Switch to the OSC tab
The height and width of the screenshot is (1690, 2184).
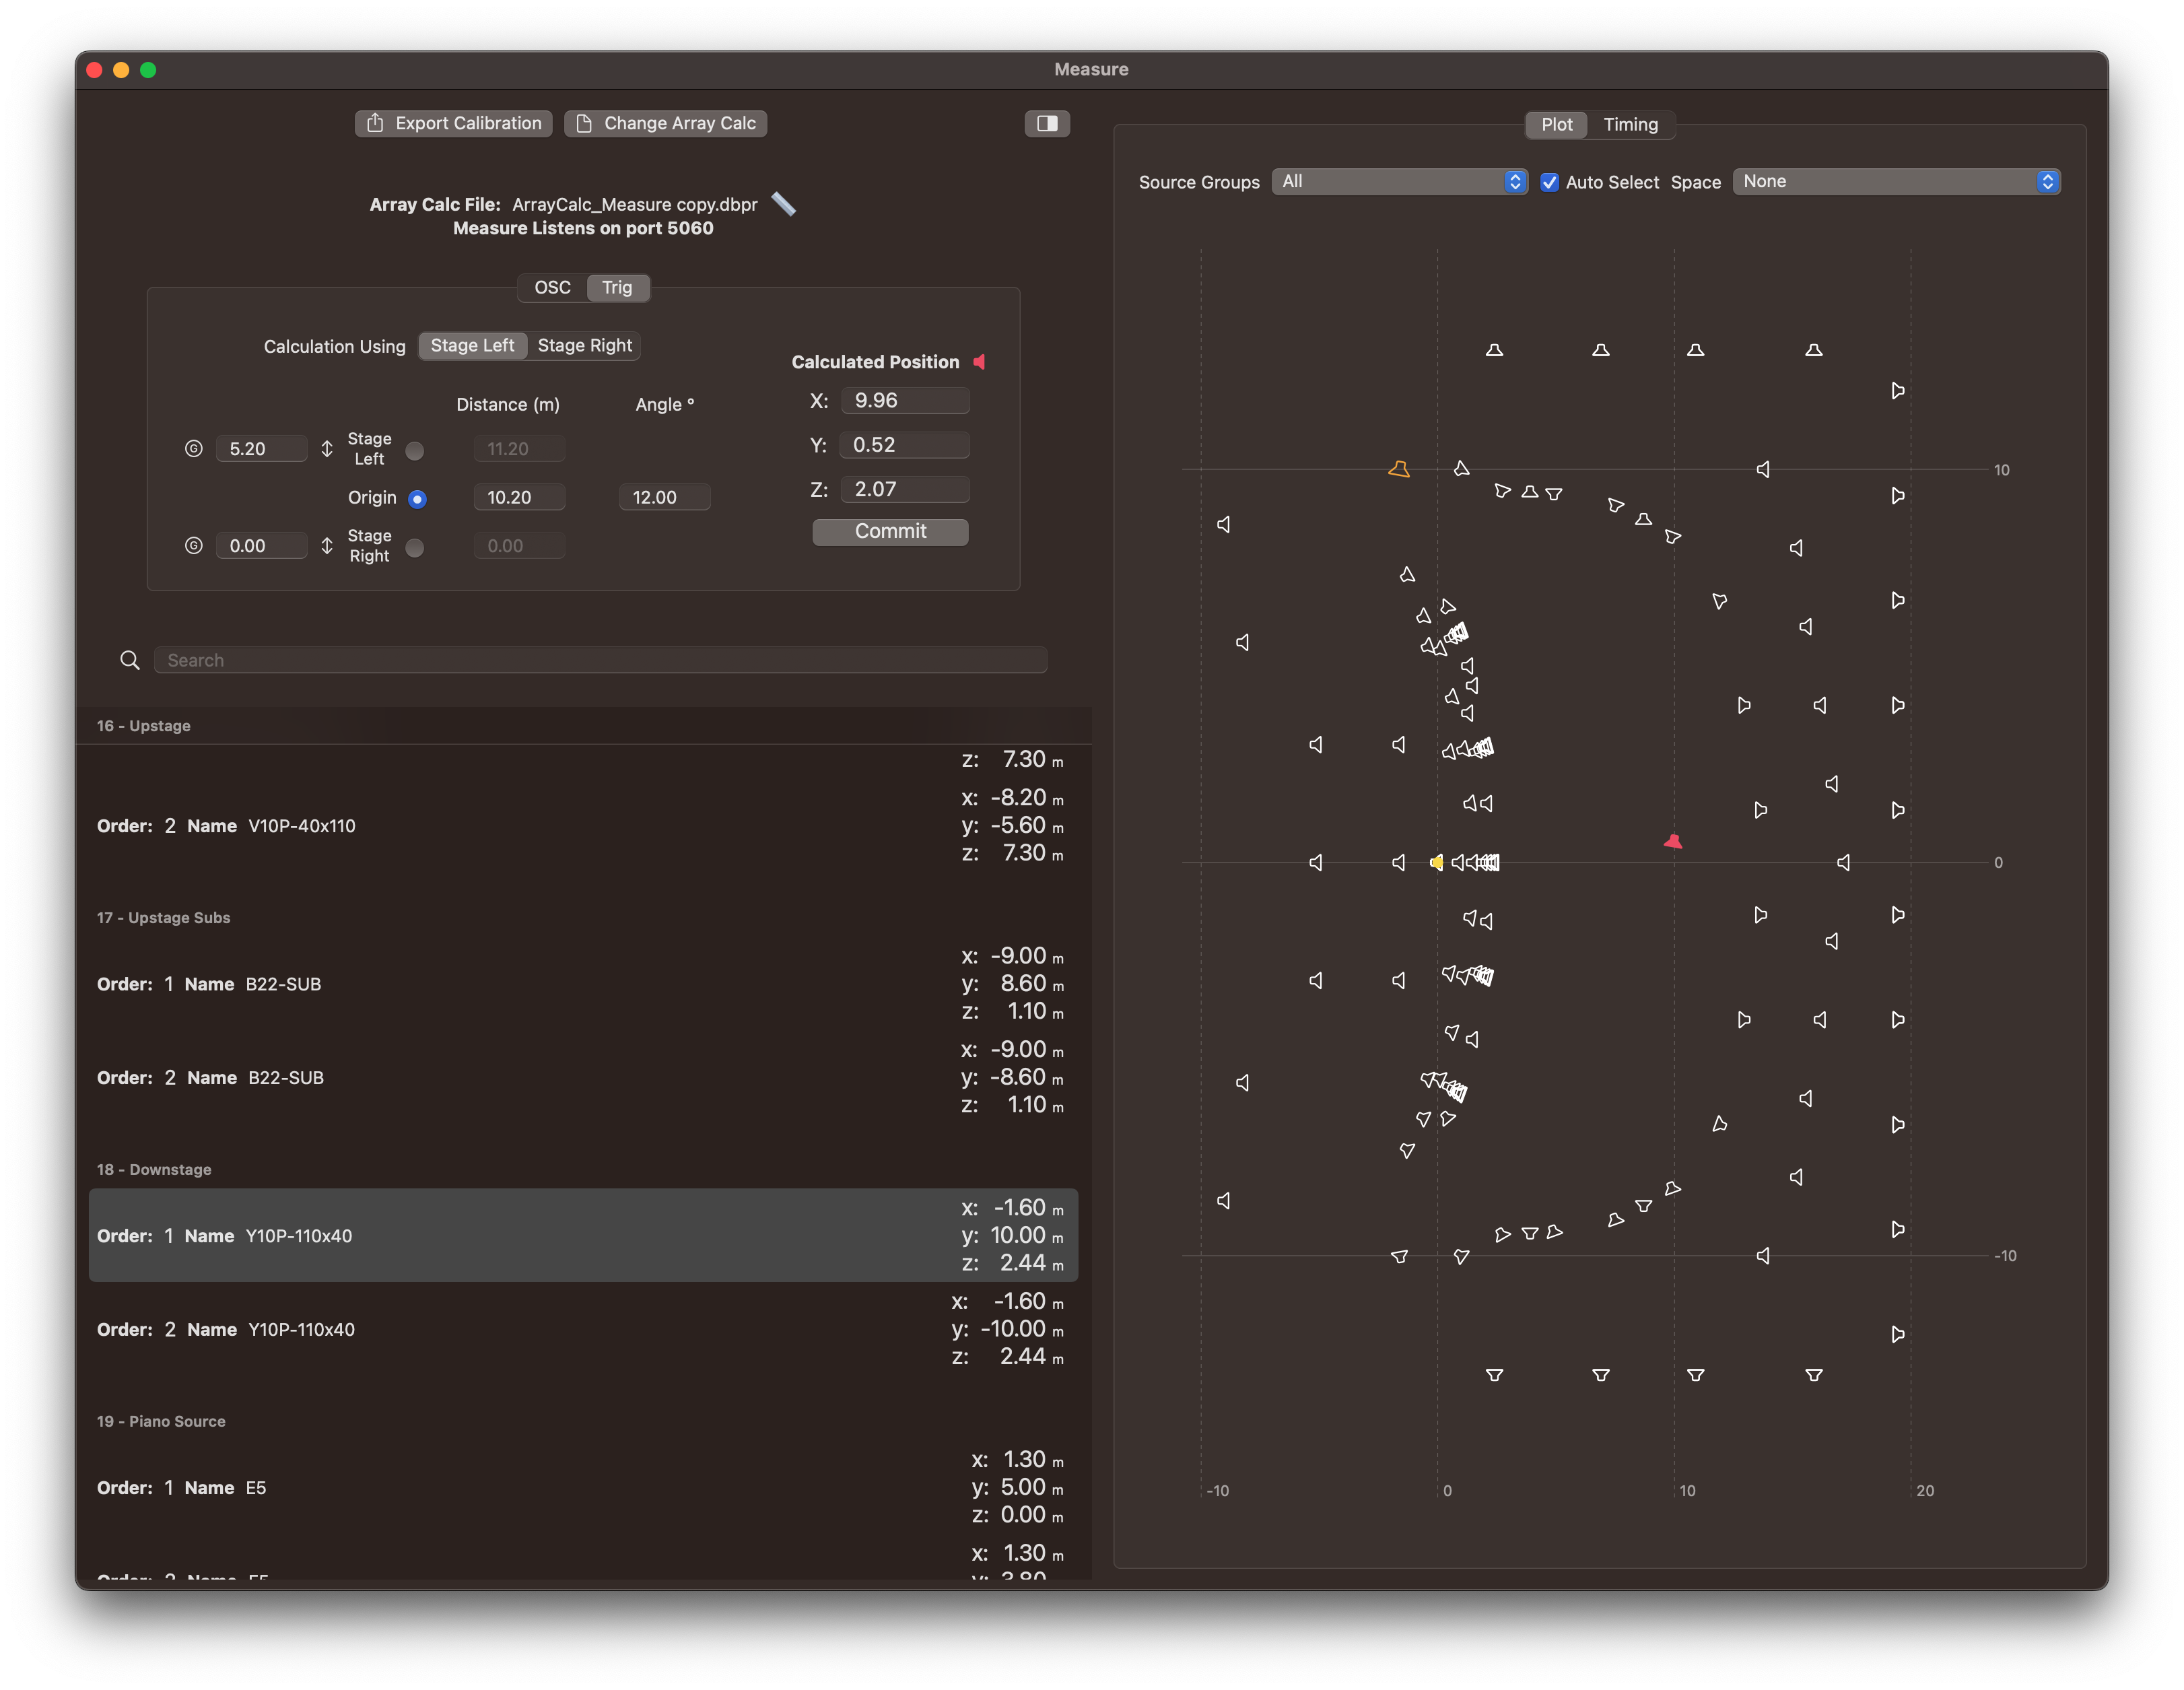coord(552,288)
